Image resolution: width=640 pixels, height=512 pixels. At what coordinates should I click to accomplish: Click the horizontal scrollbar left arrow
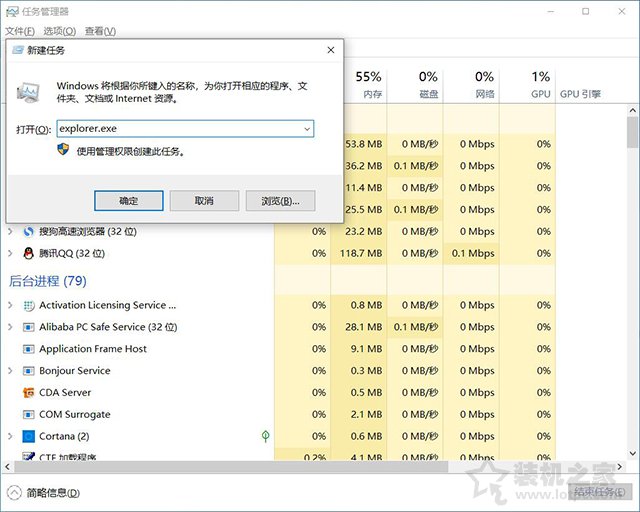click(7, 466)
